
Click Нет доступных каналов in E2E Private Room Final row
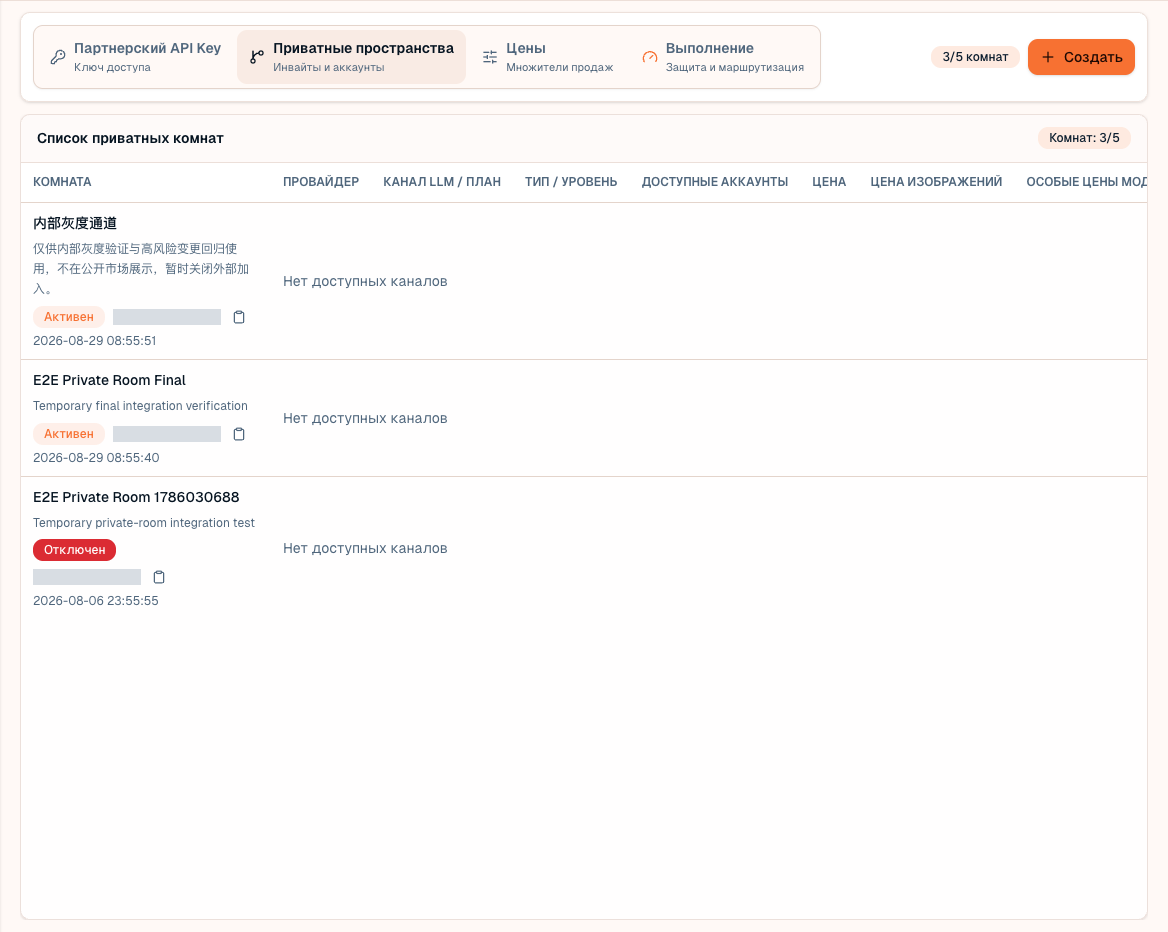tap(365, 419)
